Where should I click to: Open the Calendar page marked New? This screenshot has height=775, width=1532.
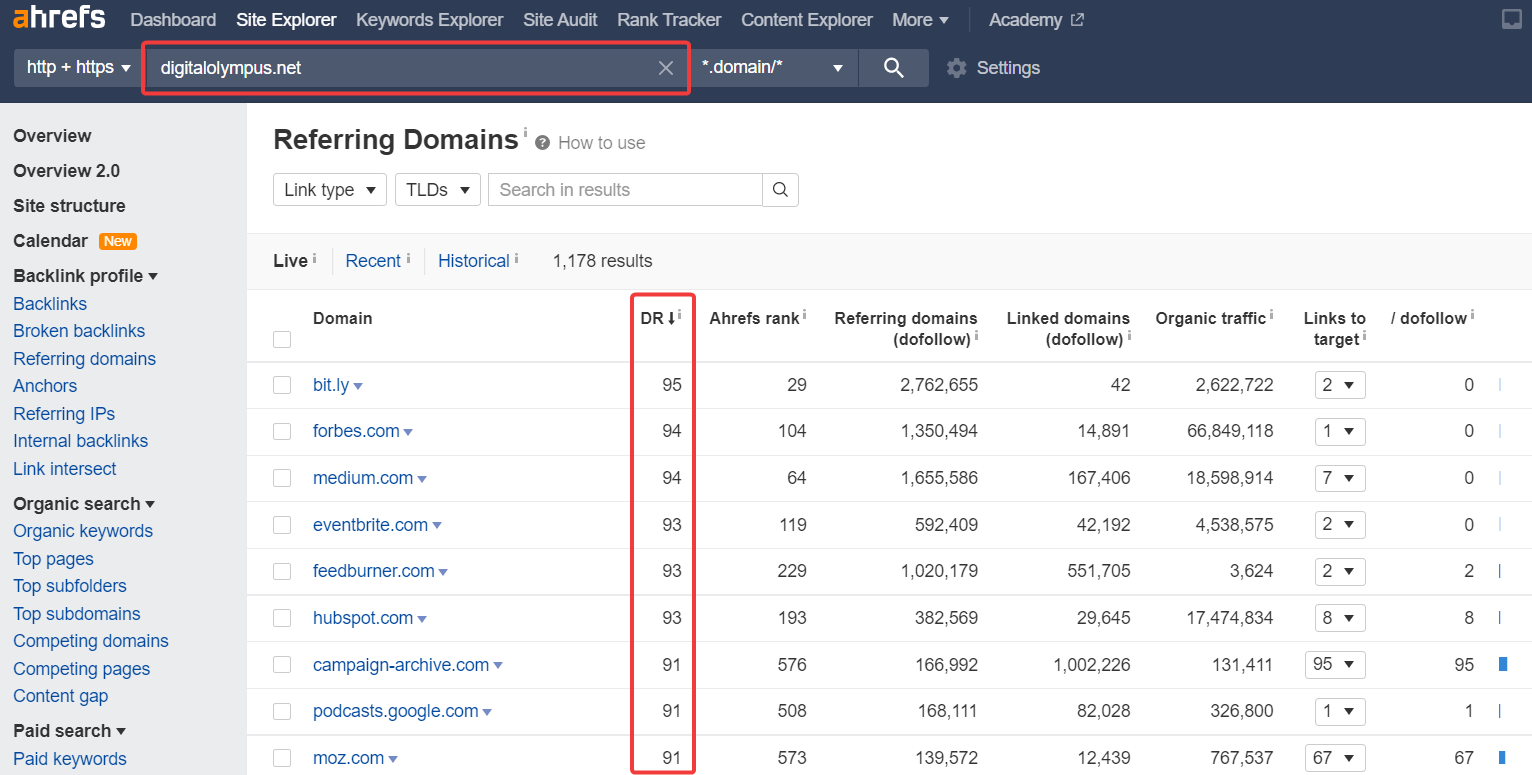coord(51,241)
